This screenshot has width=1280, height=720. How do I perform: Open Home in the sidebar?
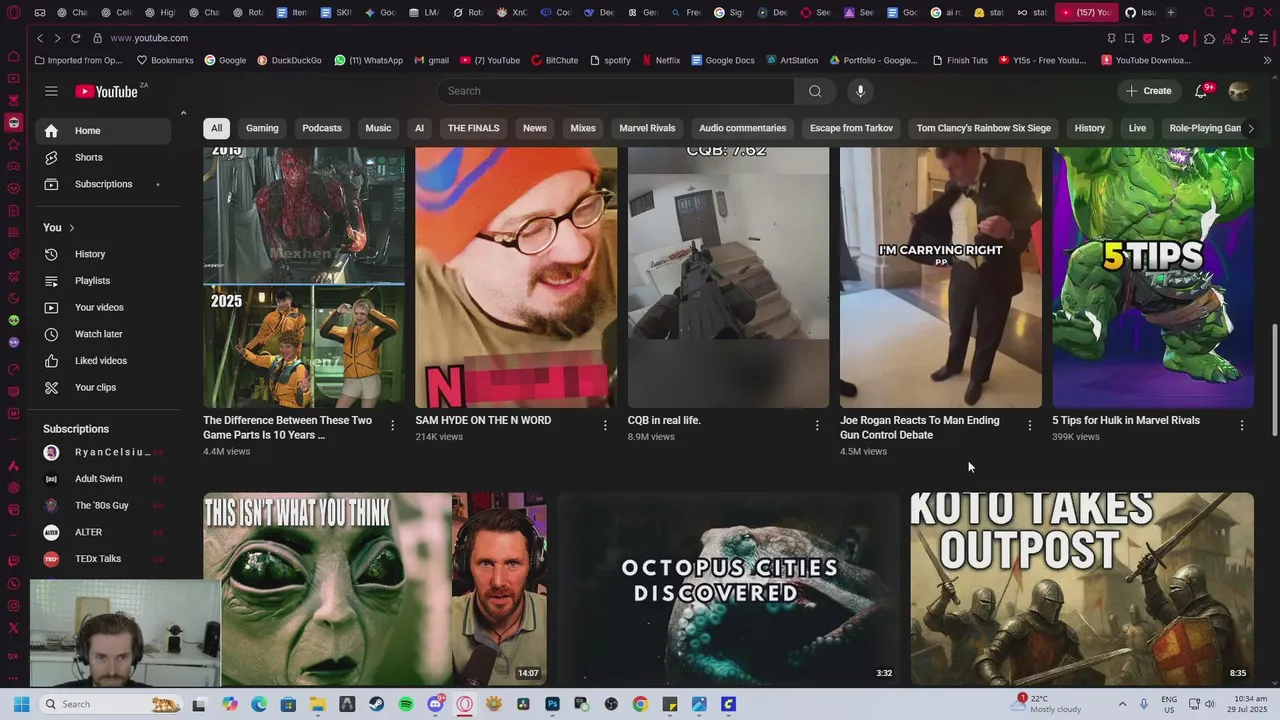click(103, 131)
